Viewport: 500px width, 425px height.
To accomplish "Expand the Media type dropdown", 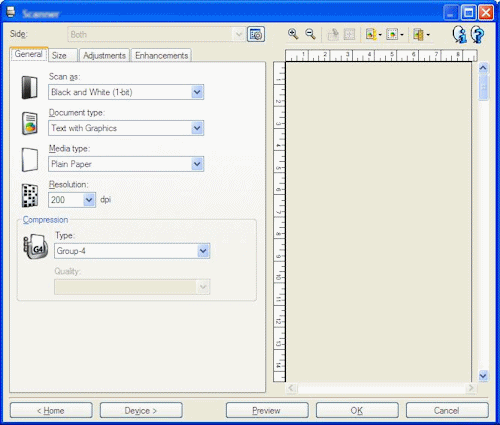I will coord(197,164).
